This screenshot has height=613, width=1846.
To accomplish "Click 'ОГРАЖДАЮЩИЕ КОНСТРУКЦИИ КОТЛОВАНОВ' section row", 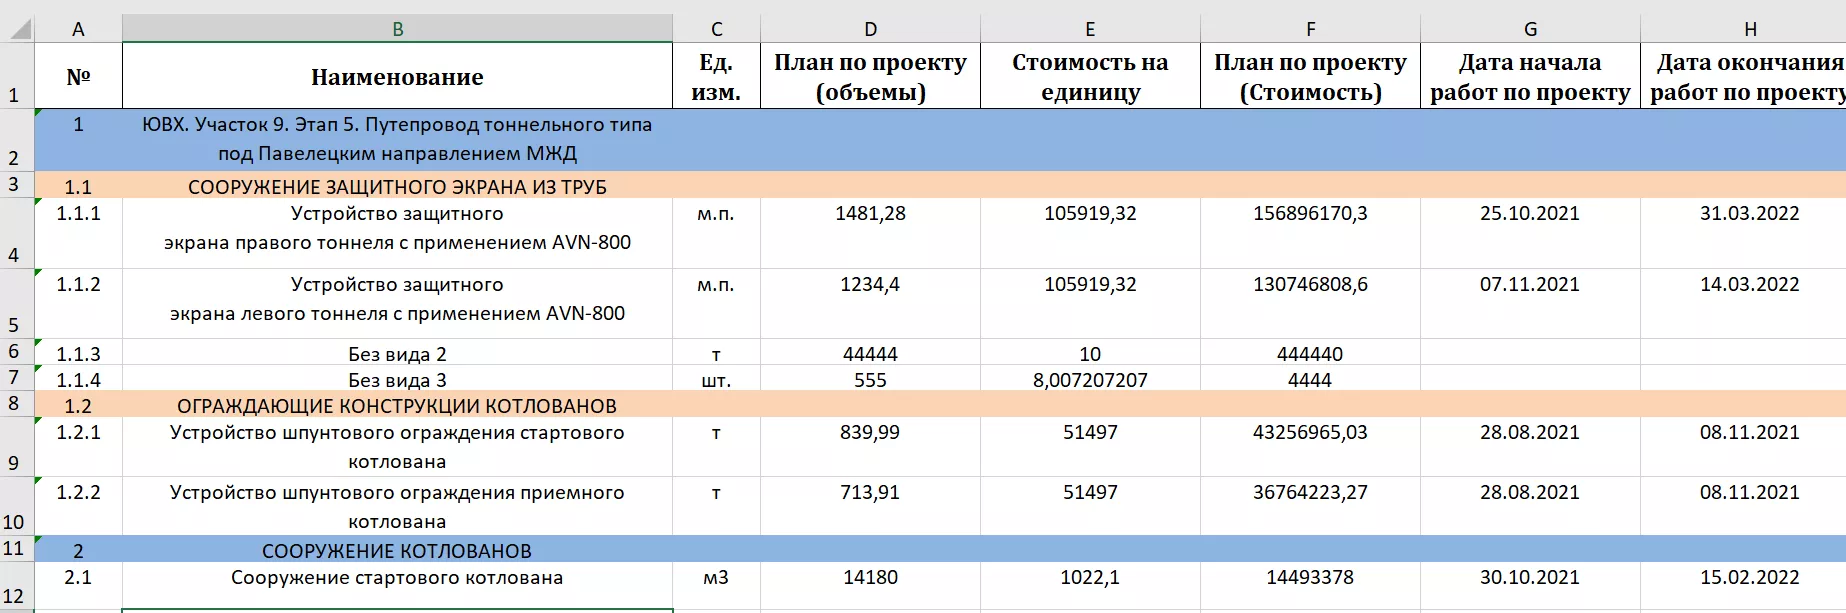I will pos(397,406).
